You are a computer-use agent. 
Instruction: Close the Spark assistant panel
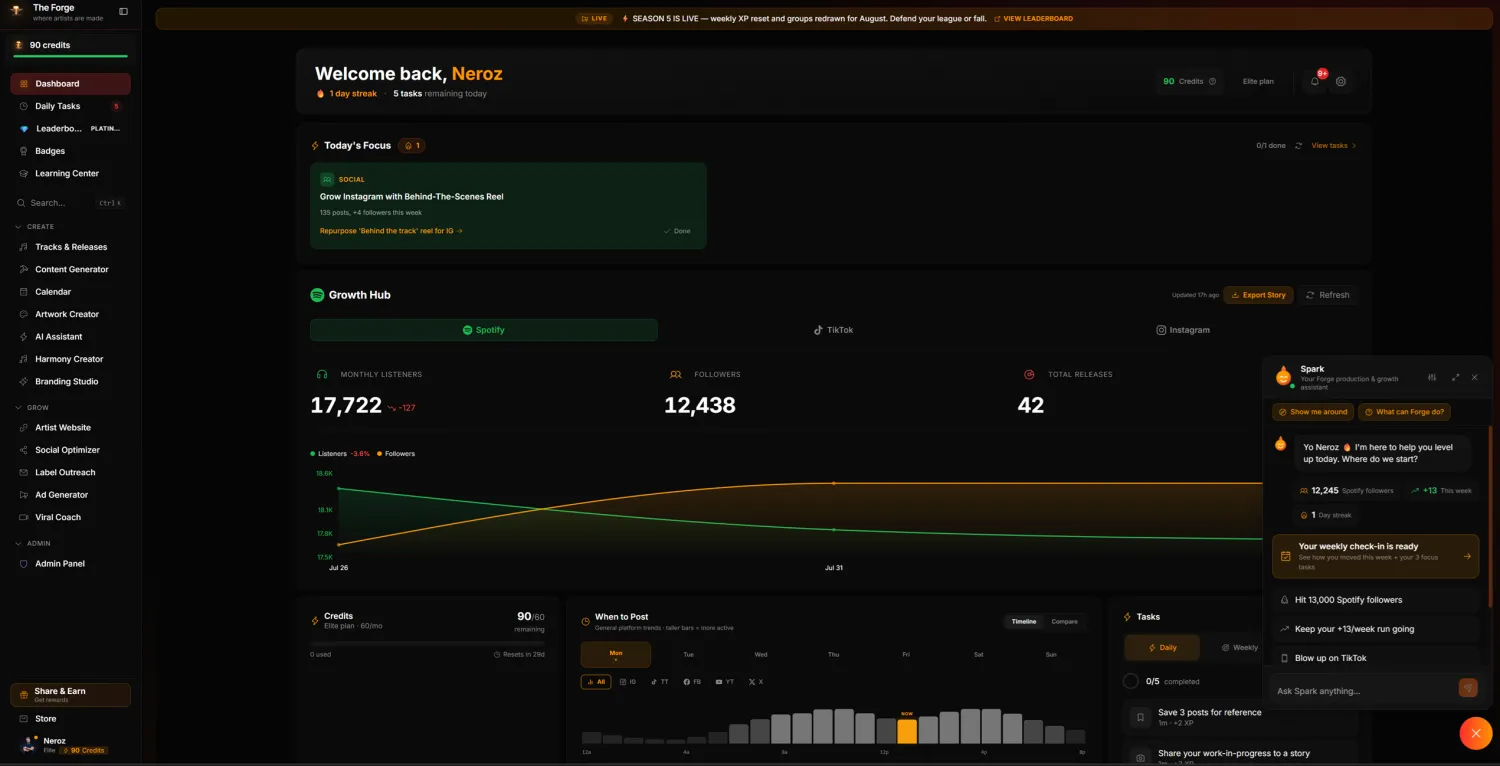click(1474, 377)
